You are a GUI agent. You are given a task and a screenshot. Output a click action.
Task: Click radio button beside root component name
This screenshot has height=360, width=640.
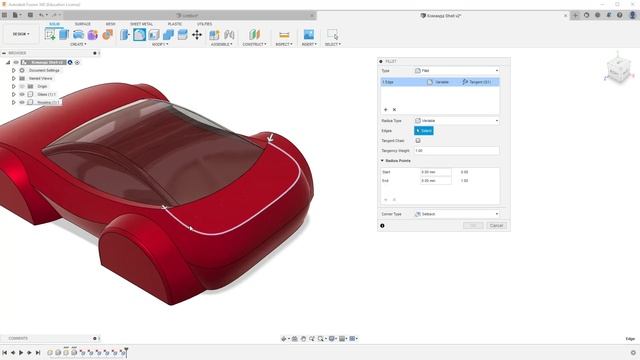click(x=77, y=62)
